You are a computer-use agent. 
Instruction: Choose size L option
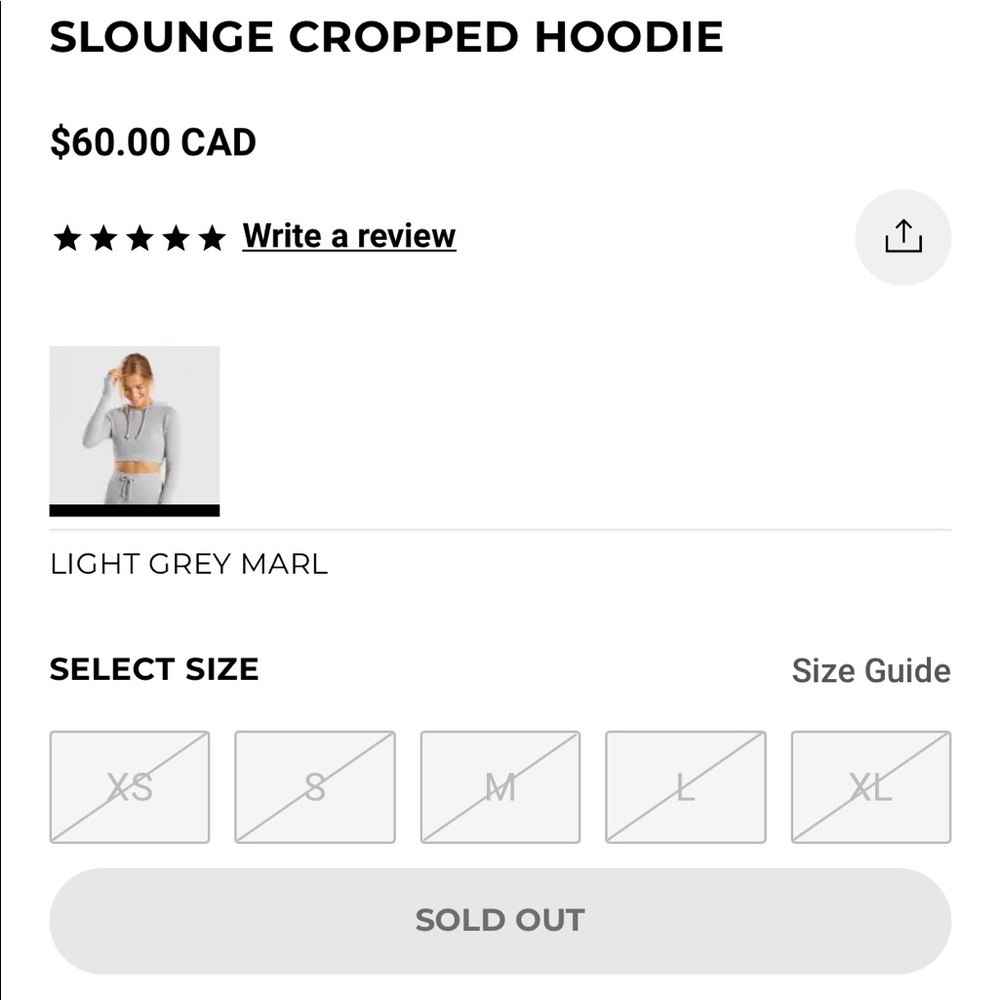[686, 787]
